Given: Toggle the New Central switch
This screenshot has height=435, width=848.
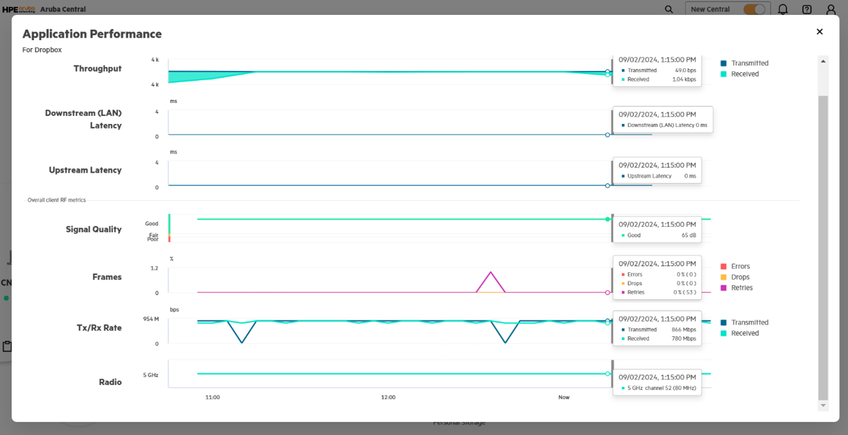Looking at the screenshot, I should tap(754, 9).
